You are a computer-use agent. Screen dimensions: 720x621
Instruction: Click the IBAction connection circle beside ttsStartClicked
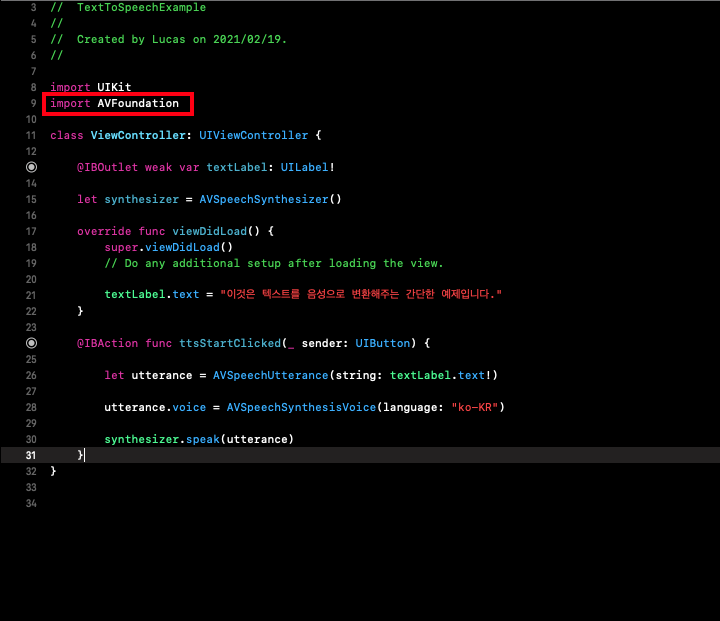31,343
